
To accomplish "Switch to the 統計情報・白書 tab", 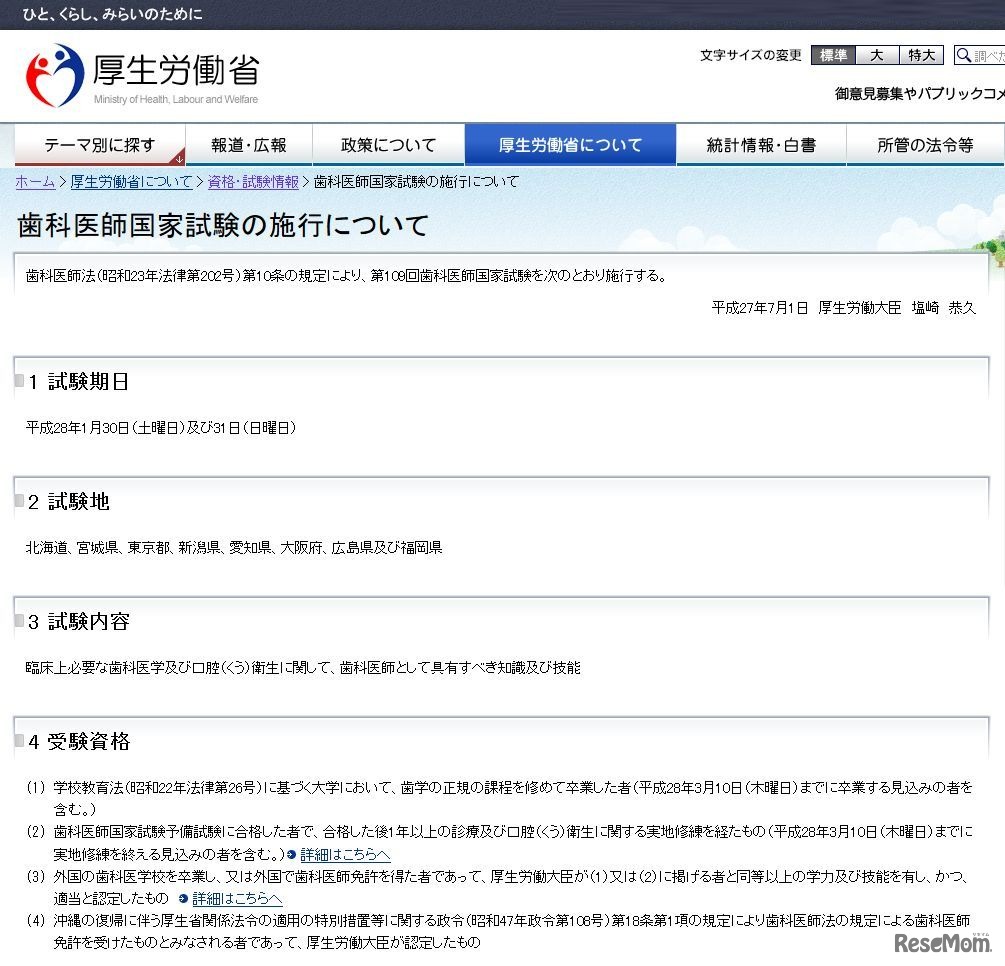I will (x=761, y=143).
